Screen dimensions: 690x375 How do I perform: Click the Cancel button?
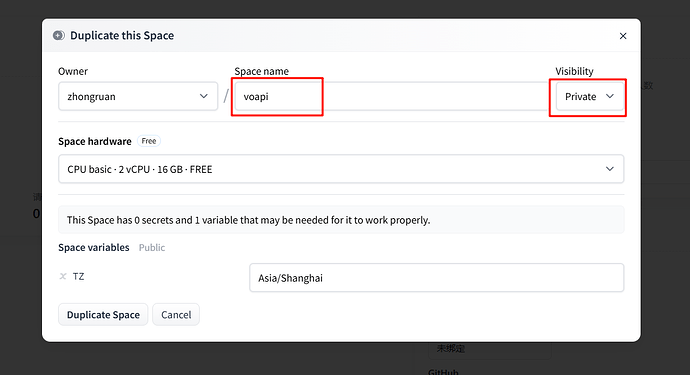(176, 315)
